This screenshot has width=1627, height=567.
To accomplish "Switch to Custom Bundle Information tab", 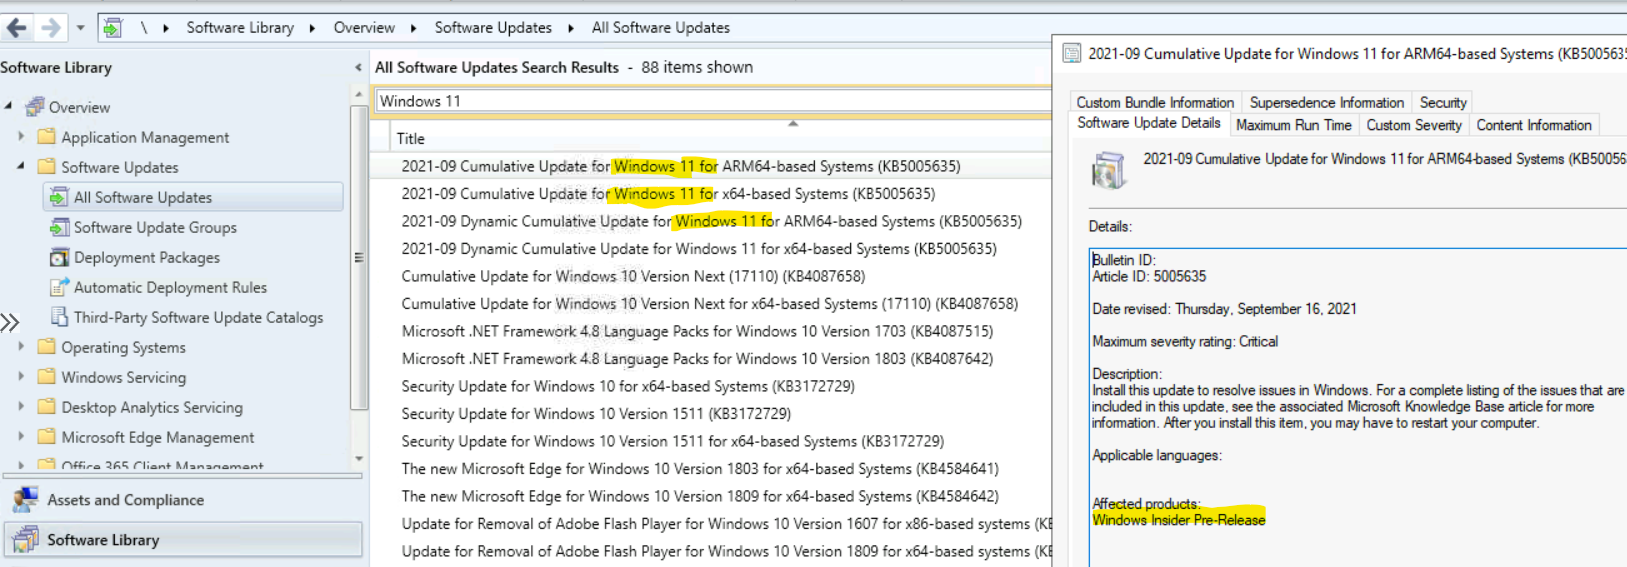I will (1155, 102).
